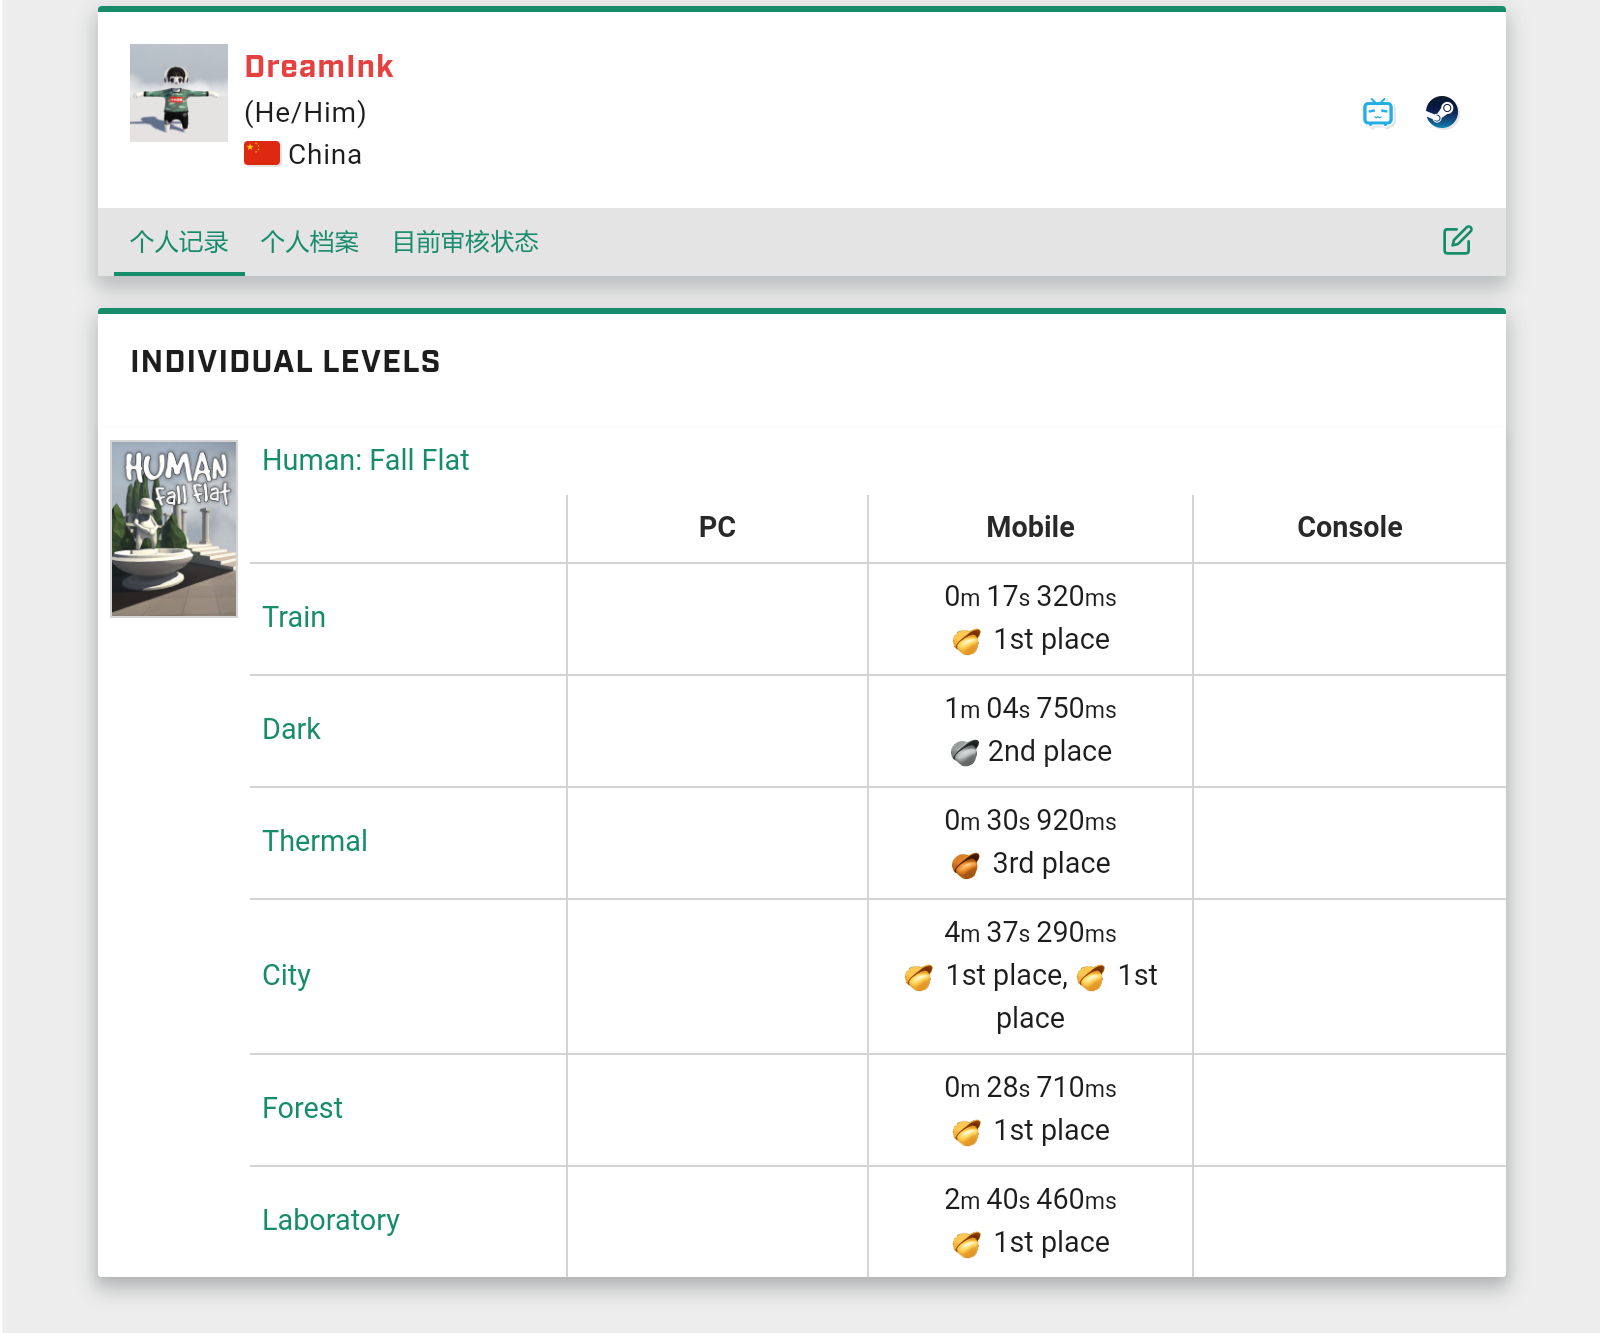Open the Human: Fall Flat game link
This screenshot has width=1600, height=1333.
pos(365,460)
